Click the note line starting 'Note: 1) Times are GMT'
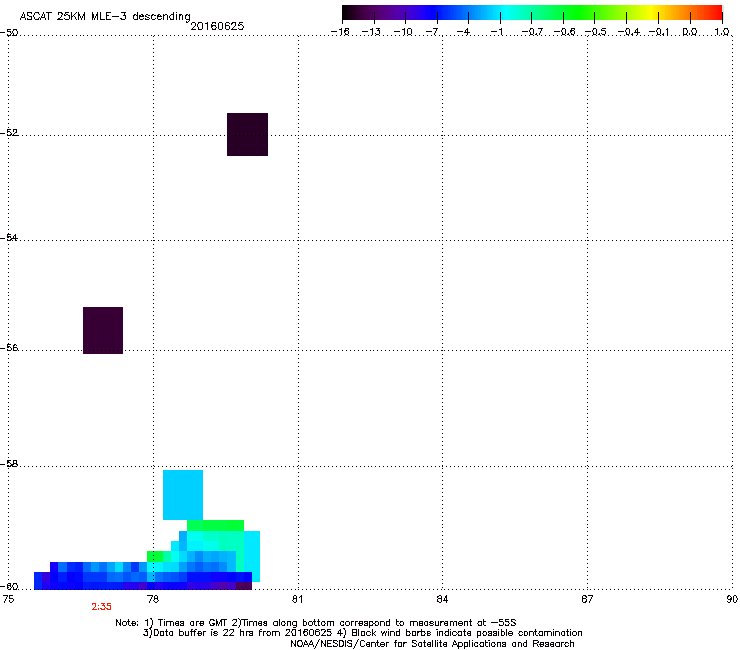The height and width of the screenshot is (650, 740). pyautogui.click(x=316, y=623)
